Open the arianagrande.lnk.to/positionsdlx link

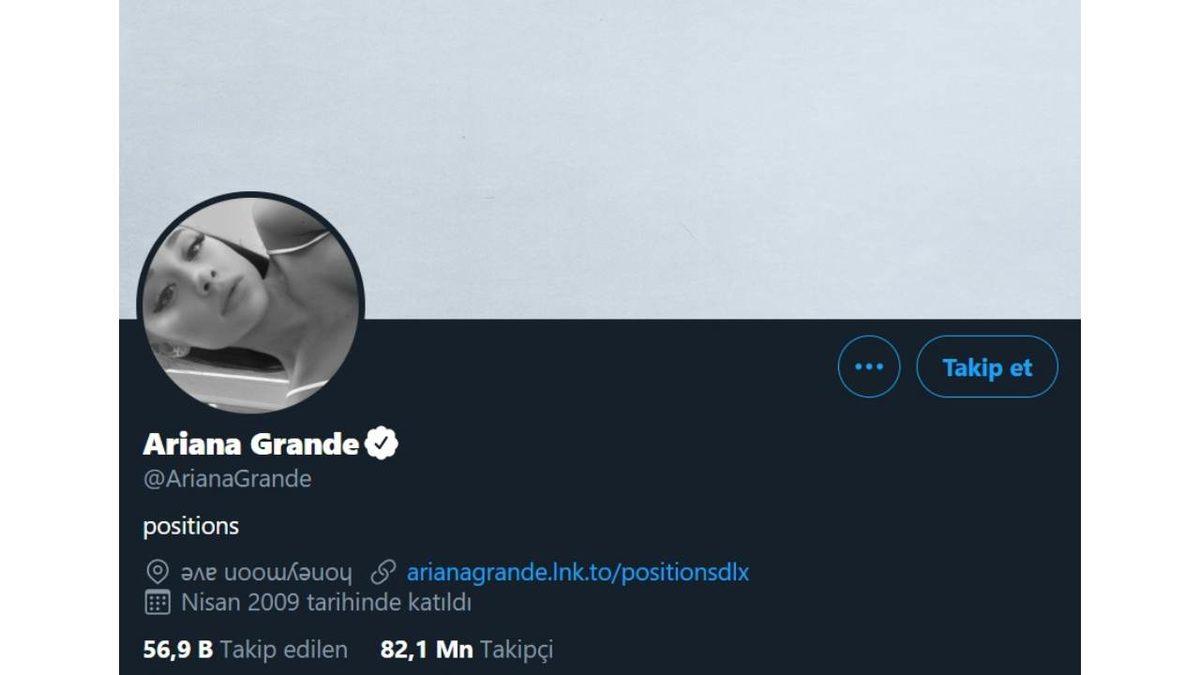582,571
